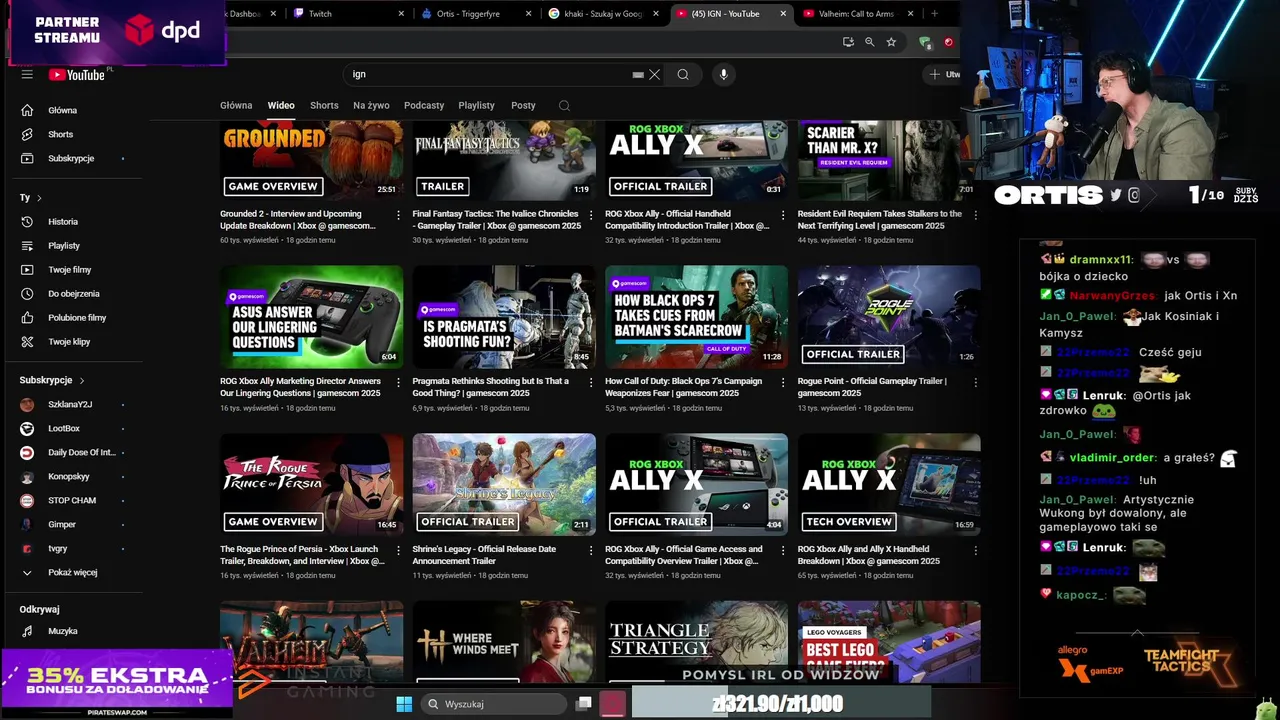Open STOP CHAM subscription channel
The image size is (1280, 720).
tap(70, 500)
